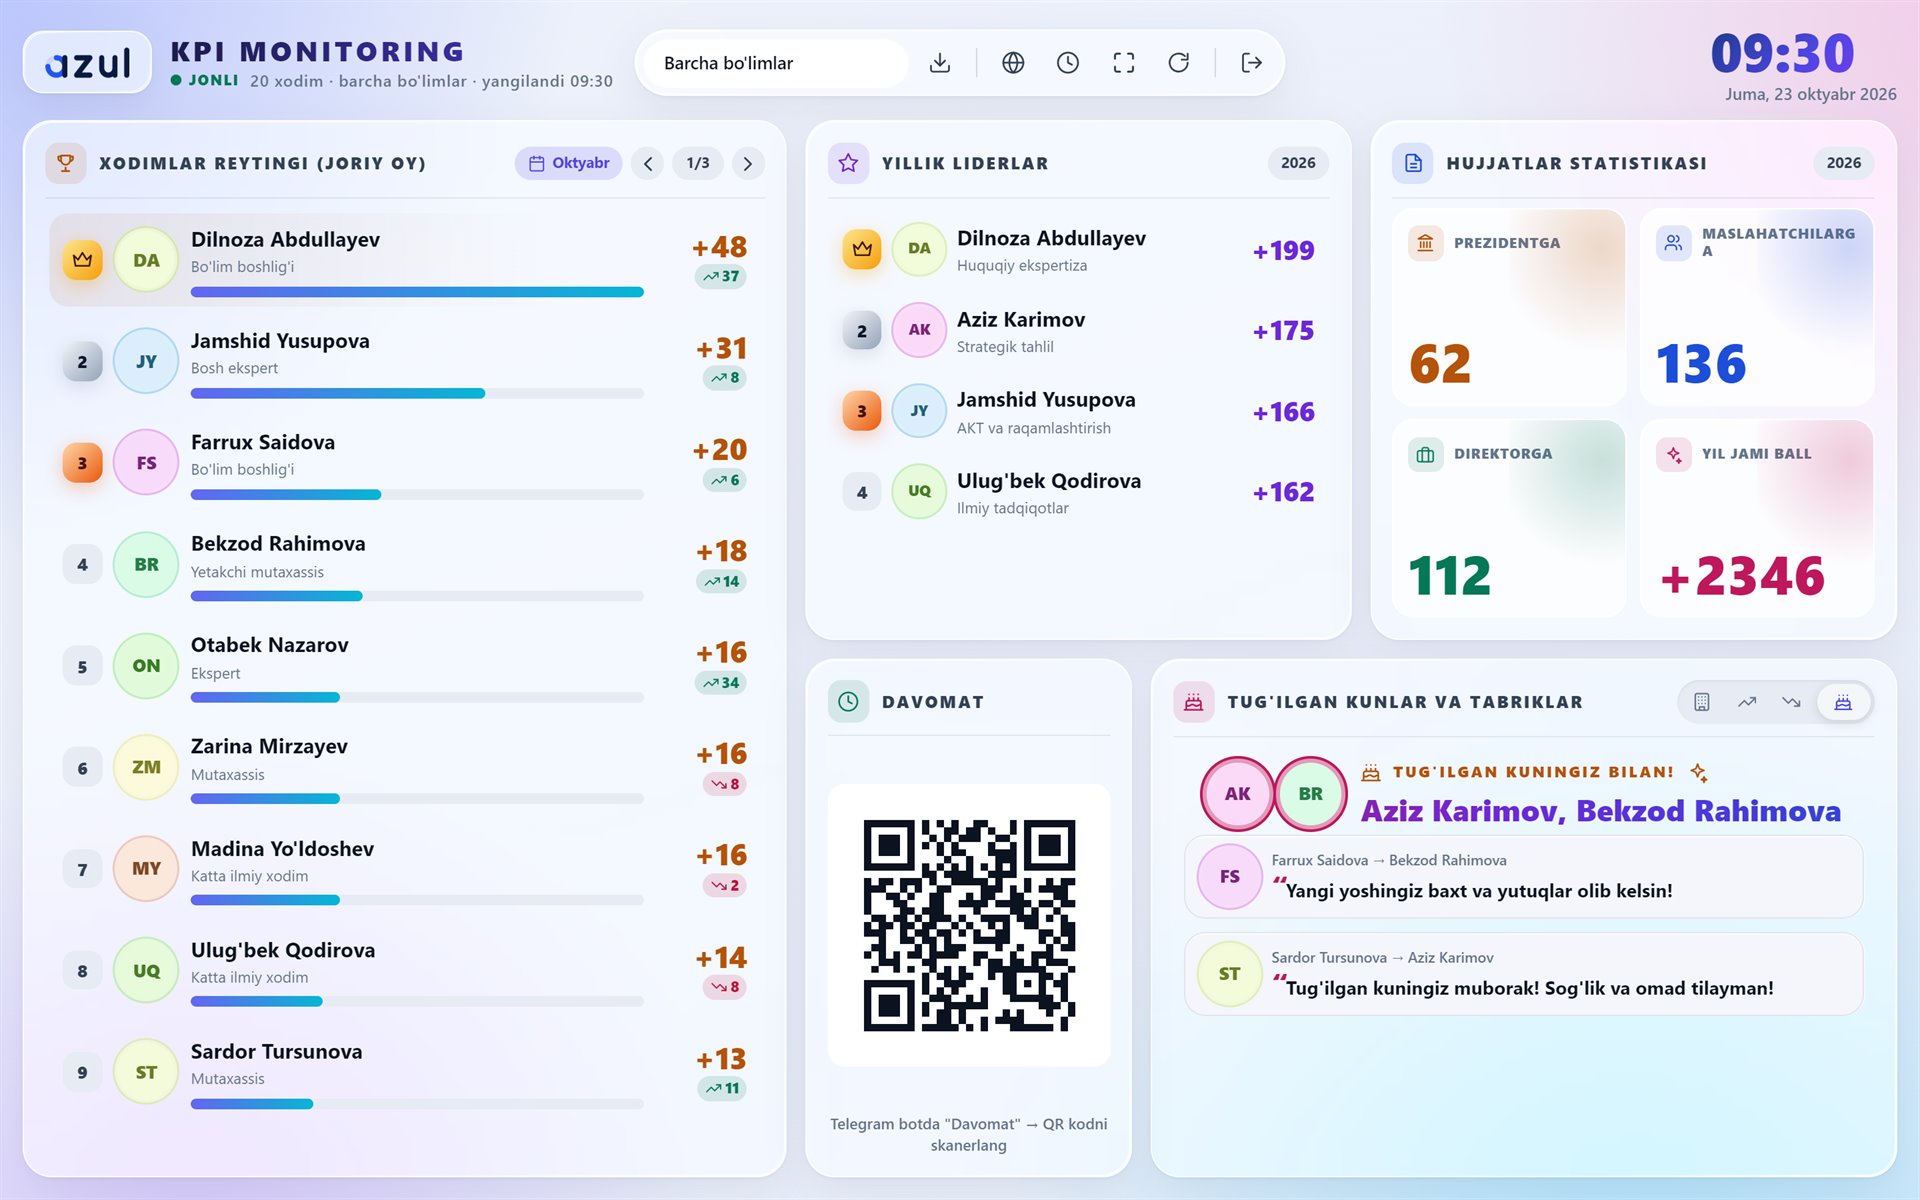1920x1200 pixels.
Task: Click the 2026 year badge in Yillik Liderlar
Action: tap(1298, 163)
